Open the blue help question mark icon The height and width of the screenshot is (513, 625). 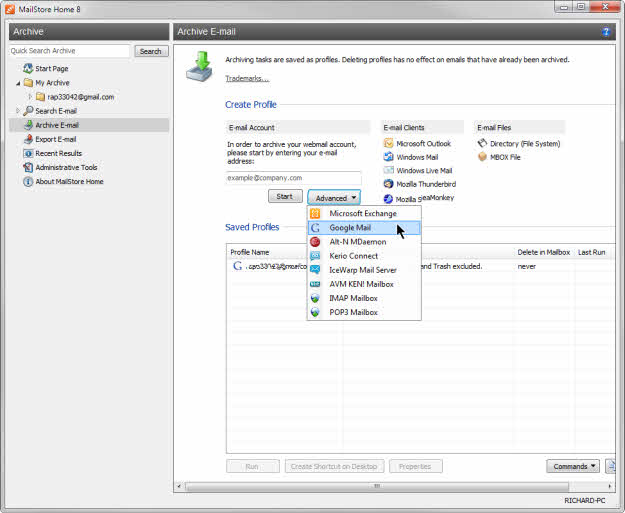pyautogui.click(x=606, y=32)
